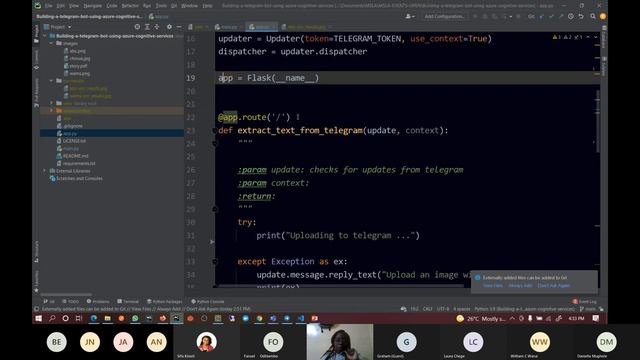
Task: Select .gitignore in project tree
Action: [70, 126]
